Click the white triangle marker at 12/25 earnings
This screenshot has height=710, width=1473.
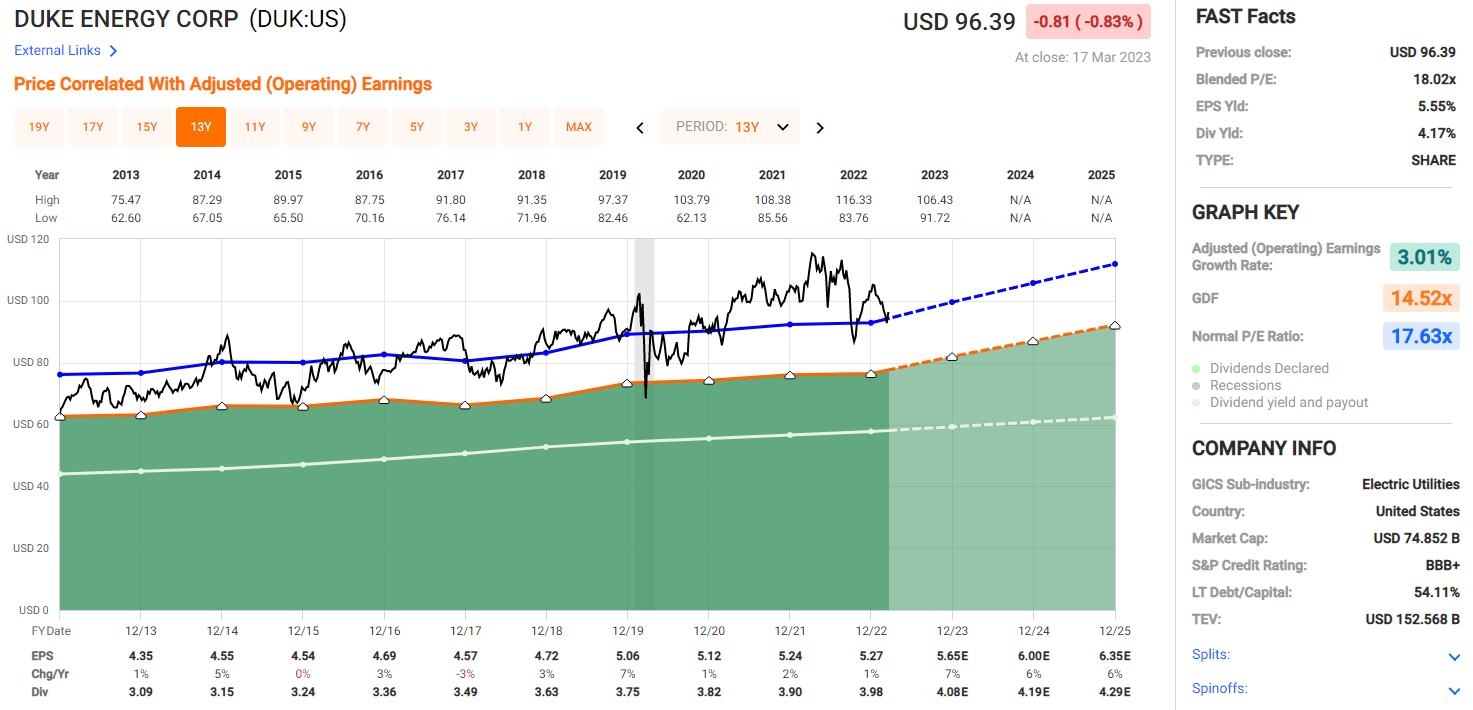click(1115, 326)
